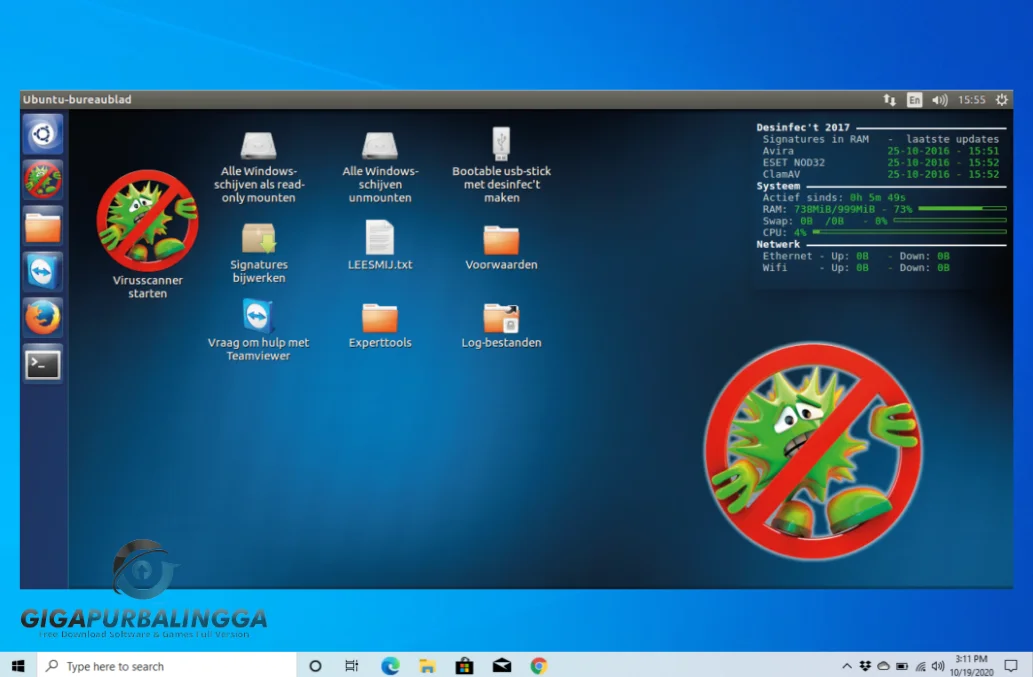Click the Type here to search box

pyautogui.click(x=167, y=666)
